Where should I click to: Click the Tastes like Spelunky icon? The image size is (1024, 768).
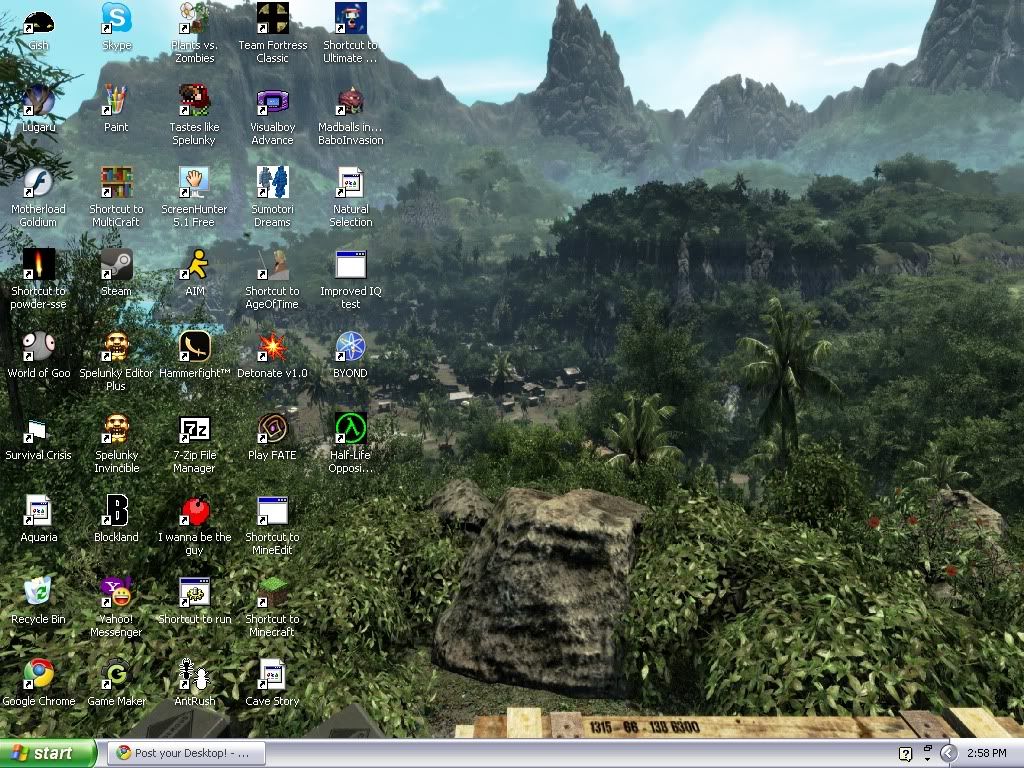tap(195, 101)
